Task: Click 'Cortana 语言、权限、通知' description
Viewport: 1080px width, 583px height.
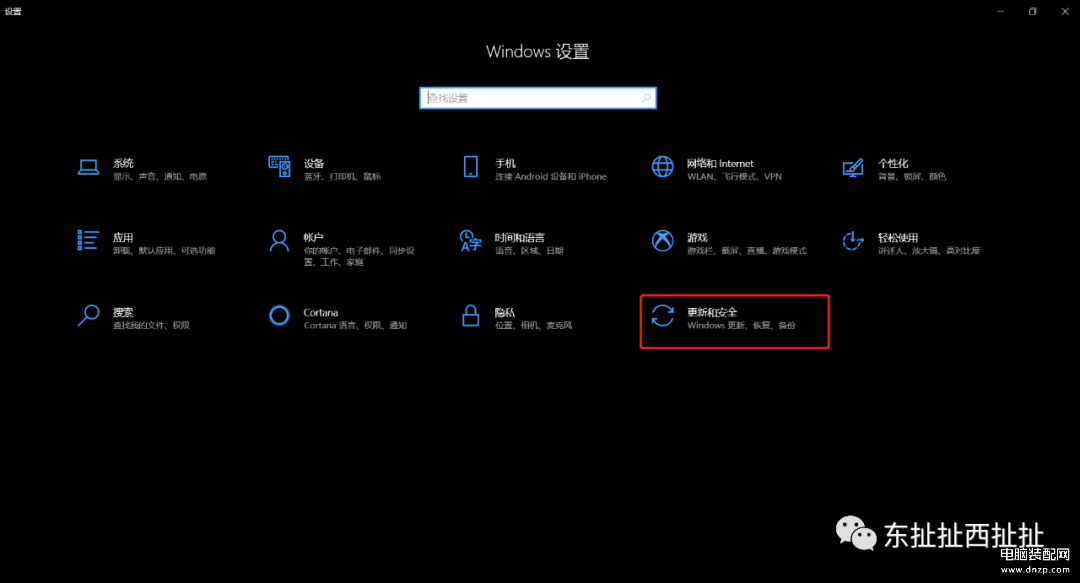Action: pyautogui.click(x=355, y=325)
